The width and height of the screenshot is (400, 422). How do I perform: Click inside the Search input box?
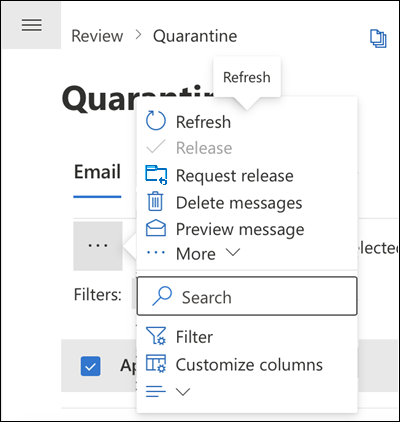tap(247, 296)
